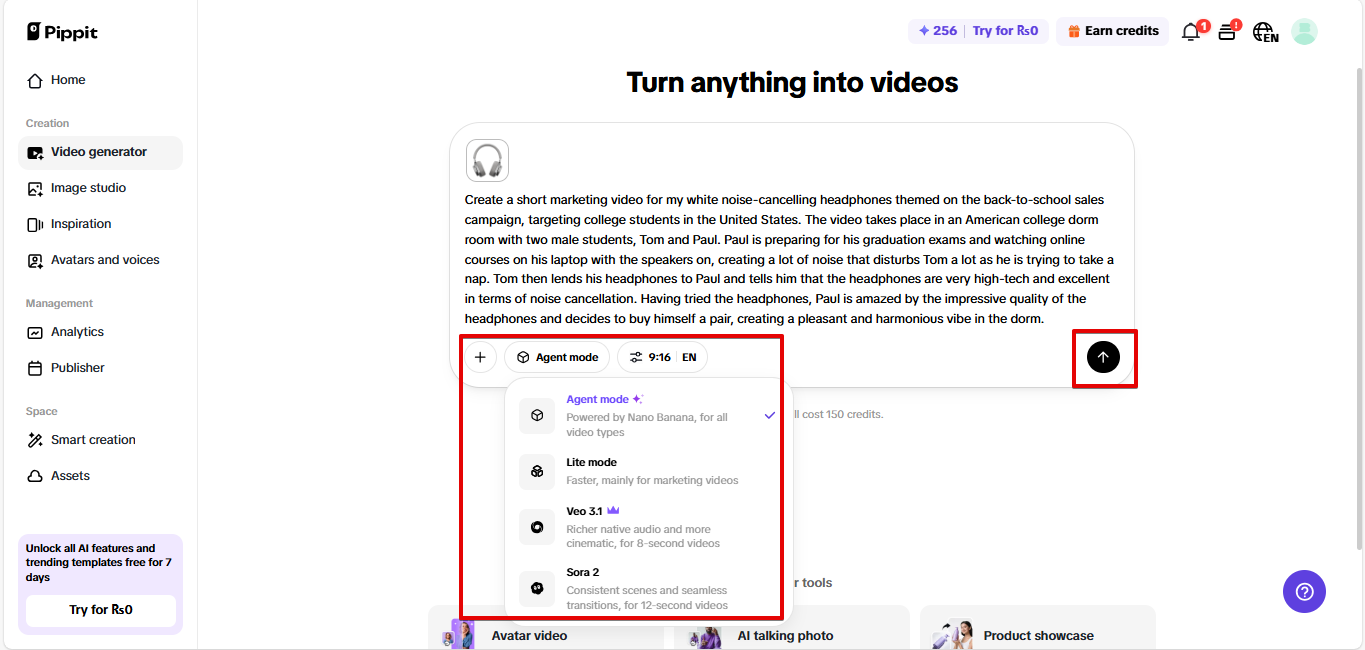The height and width of the screenshot is (650, 1365).
Task: Click the checkmark beside Agent mode
Action: 770,415
